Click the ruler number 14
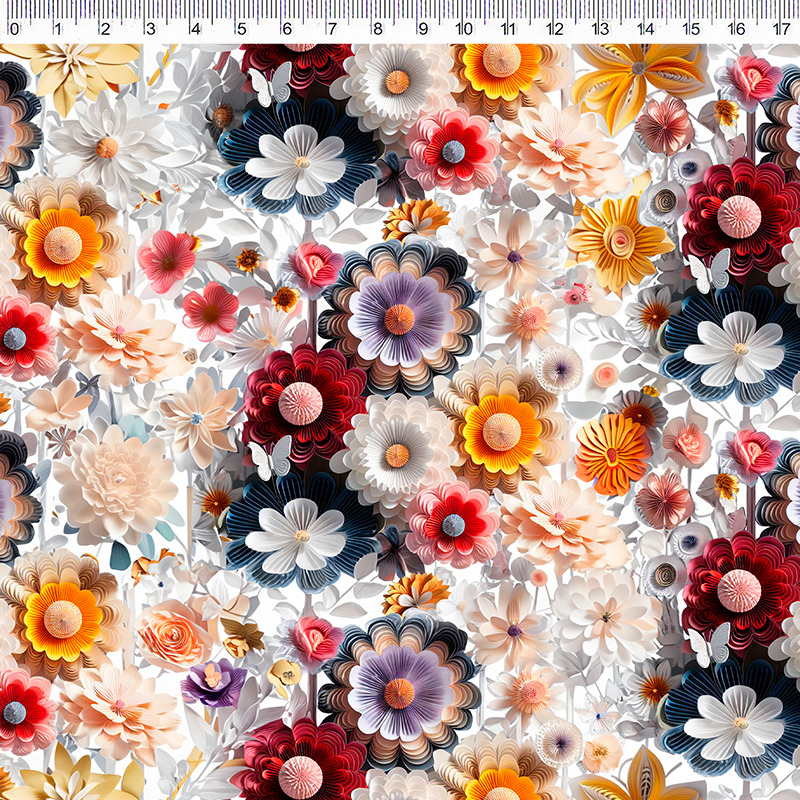This screenshot has width=800, height=800. coord(646,29)
